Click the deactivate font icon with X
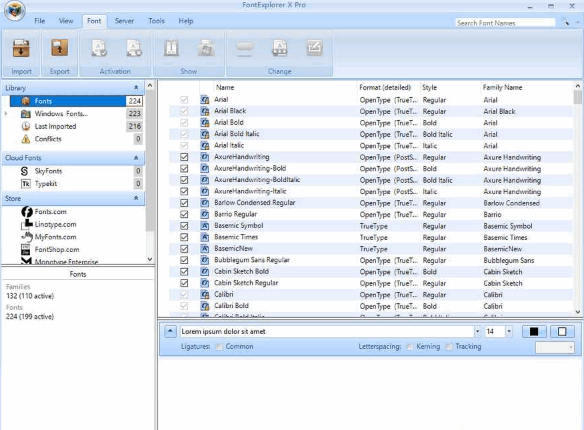The height and width of the screenshot is (430, 584). (x=134, y=48)
